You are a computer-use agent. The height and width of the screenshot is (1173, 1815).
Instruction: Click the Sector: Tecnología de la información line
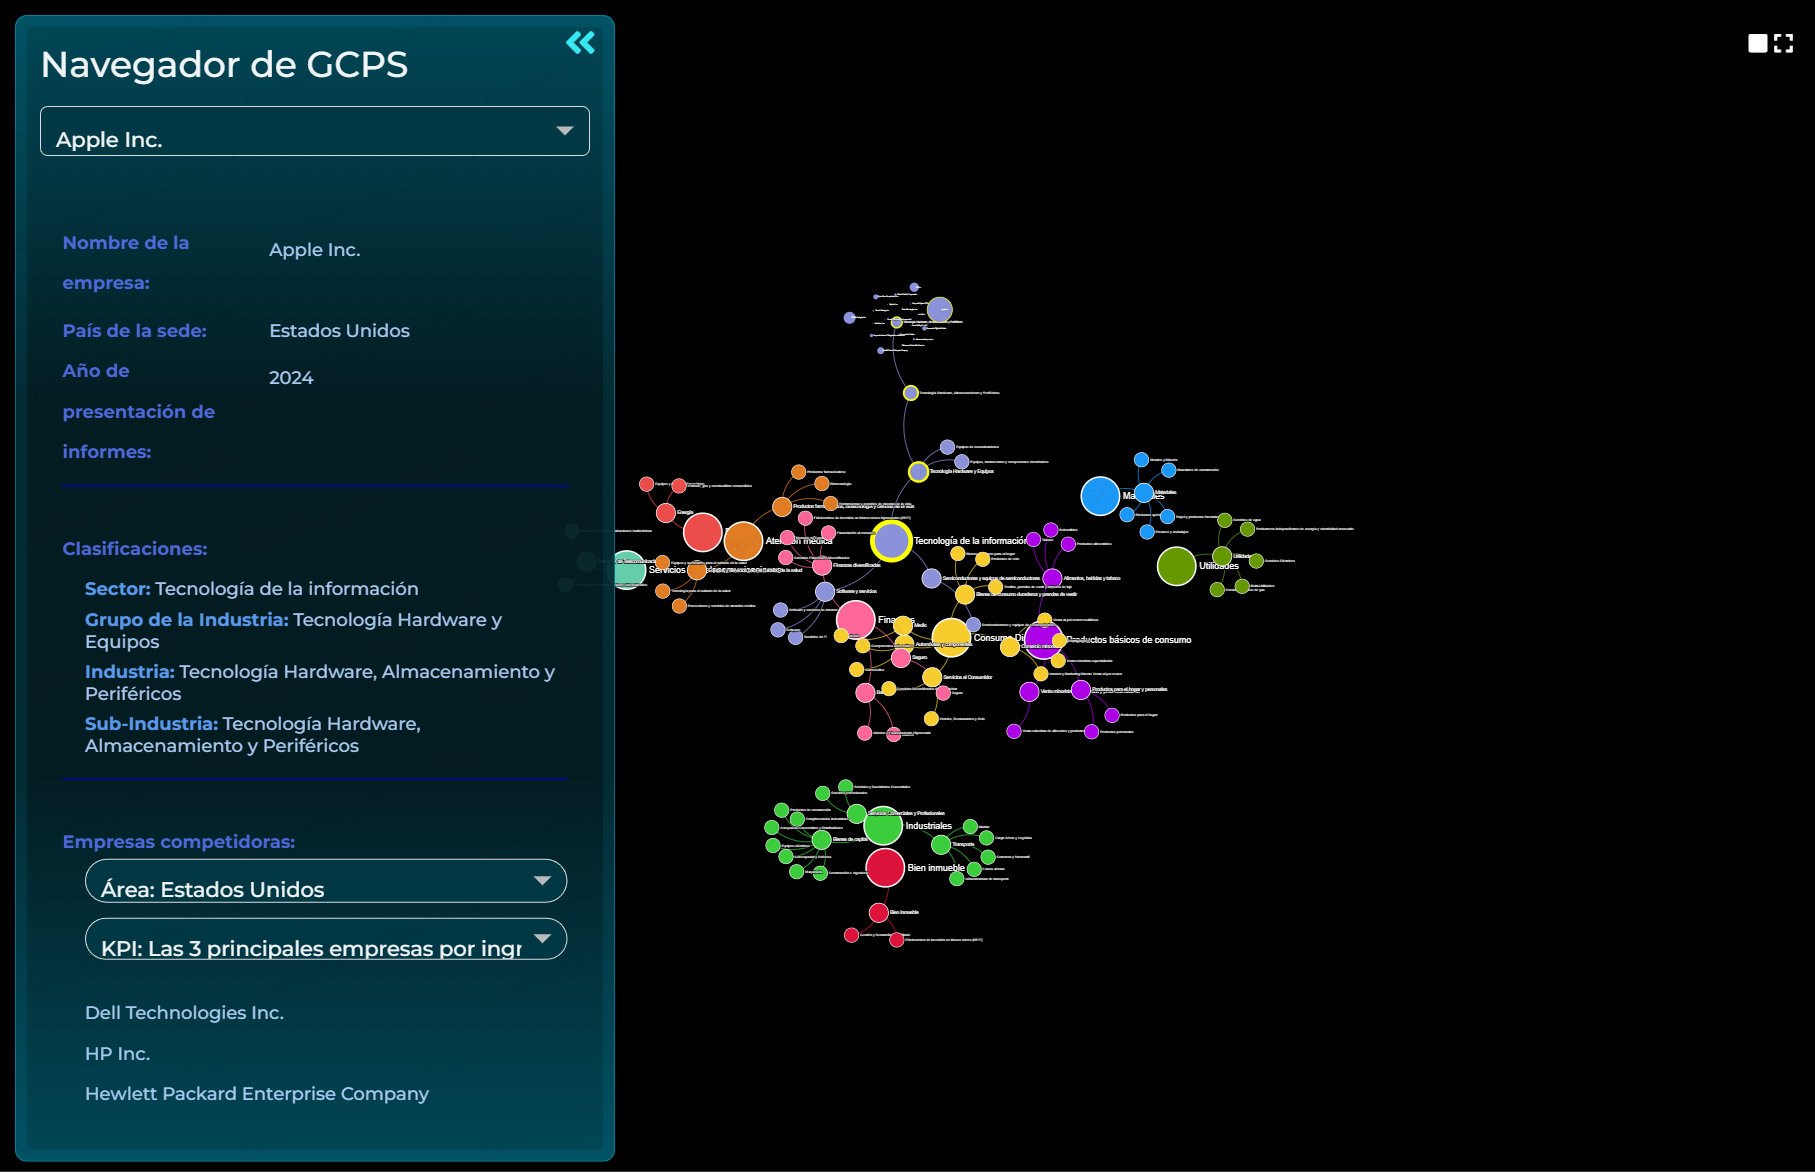pos(252,589)
